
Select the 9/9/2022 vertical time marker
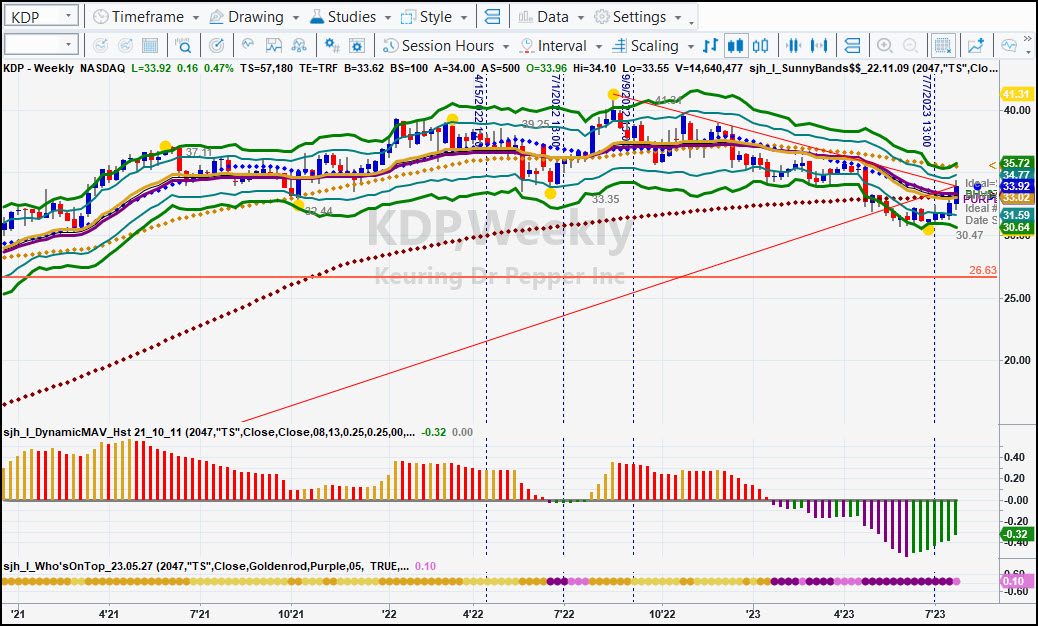(x=627, y=110)
